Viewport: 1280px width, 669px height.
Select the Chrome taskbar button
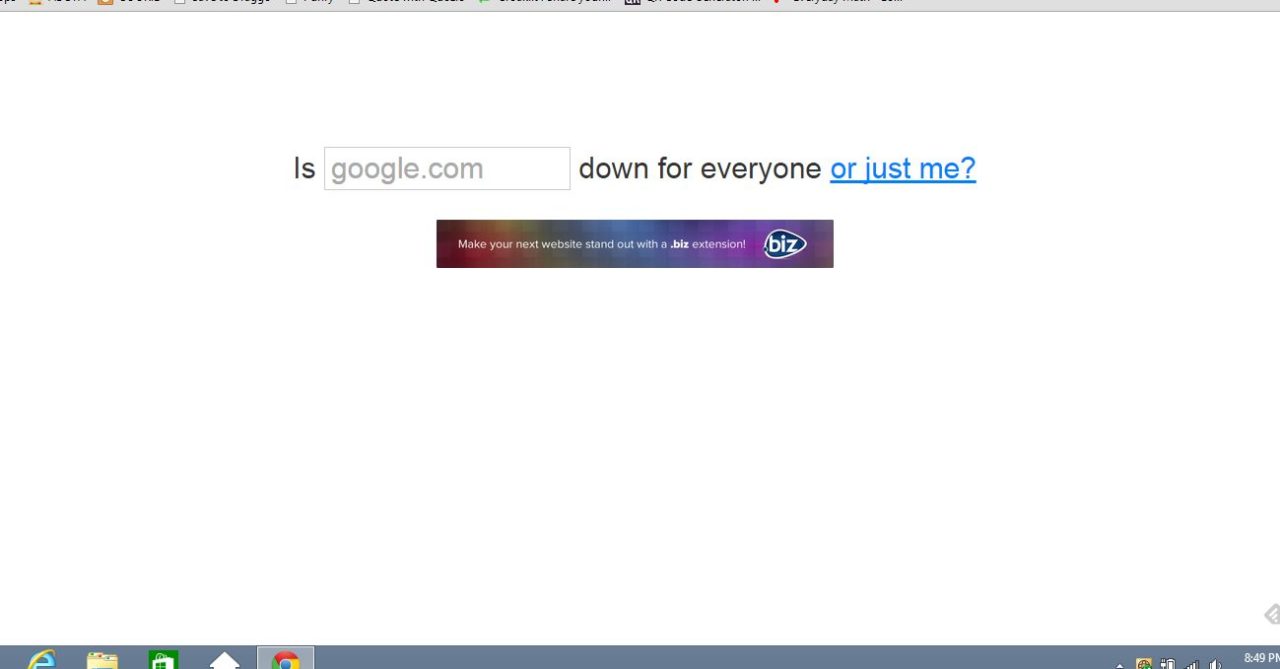(x=286, y=659)
